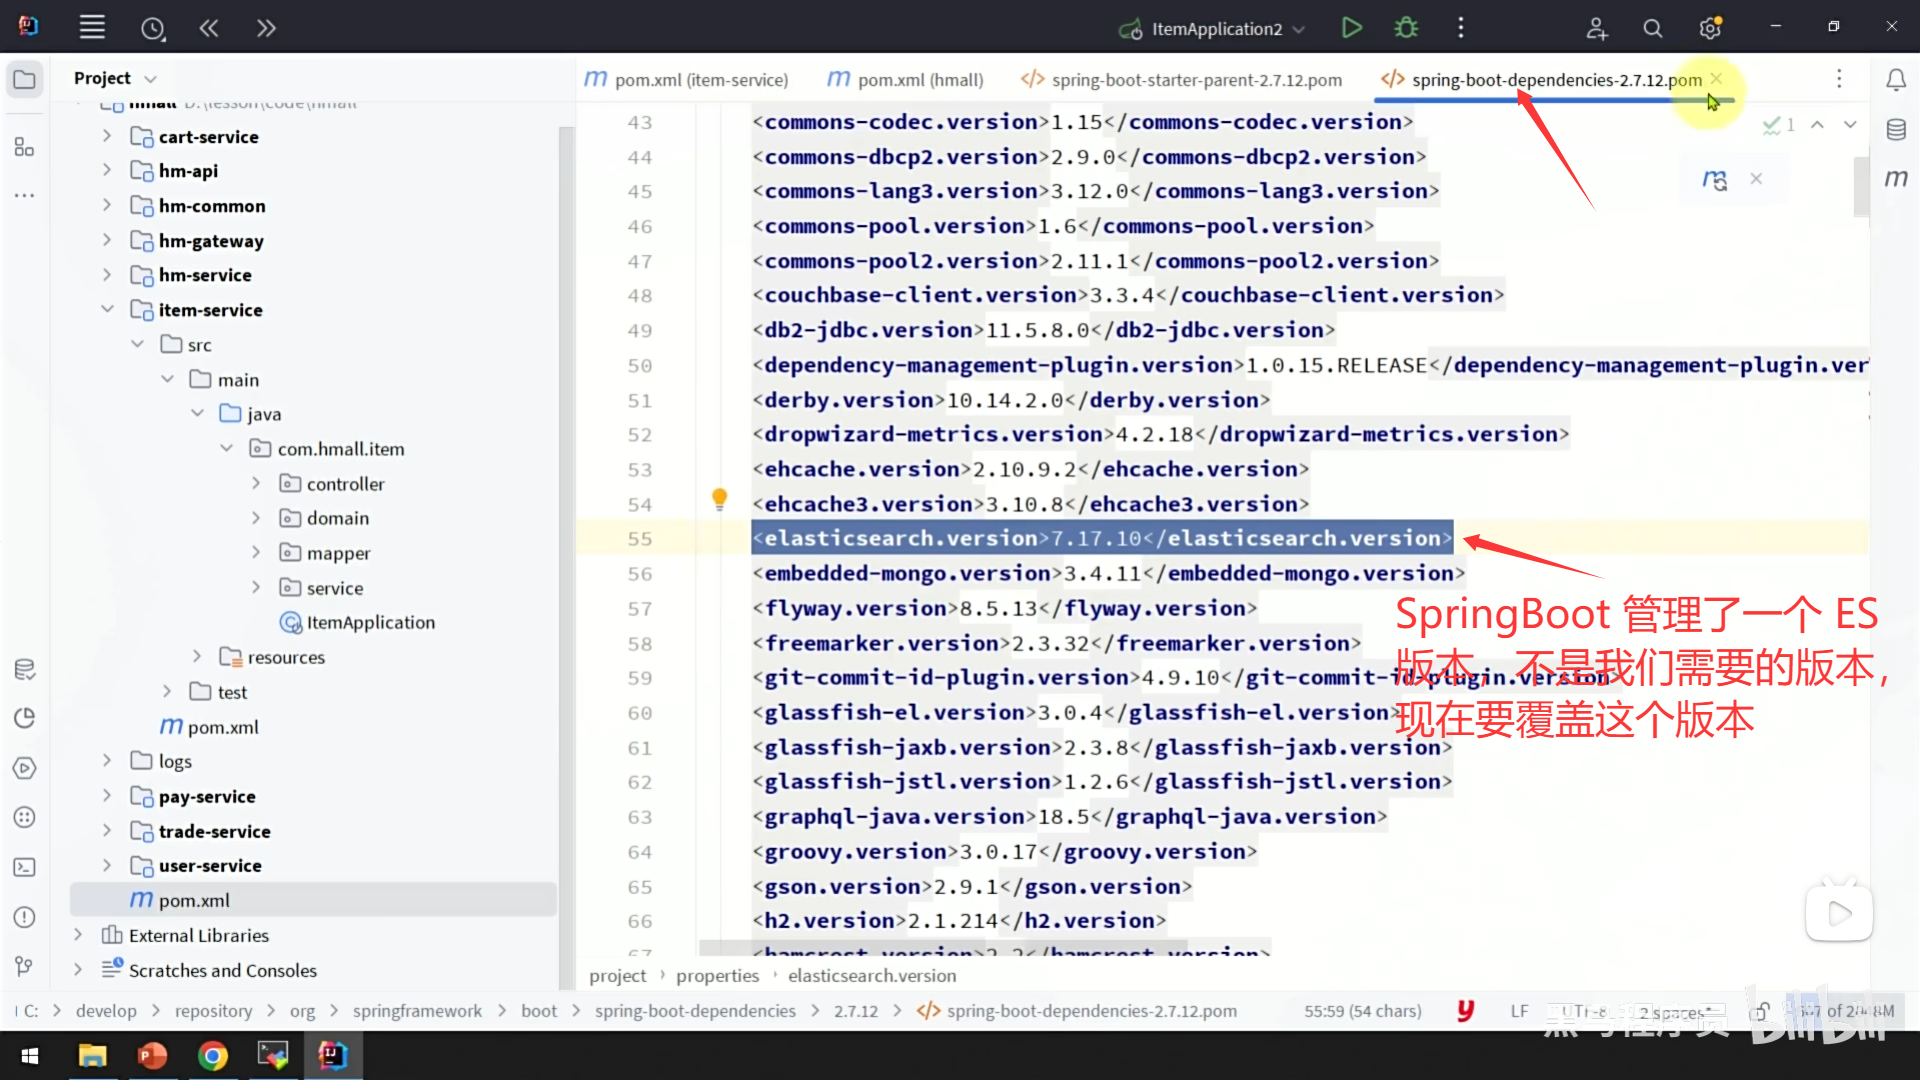Start debugging with the bug icon

1406,28
